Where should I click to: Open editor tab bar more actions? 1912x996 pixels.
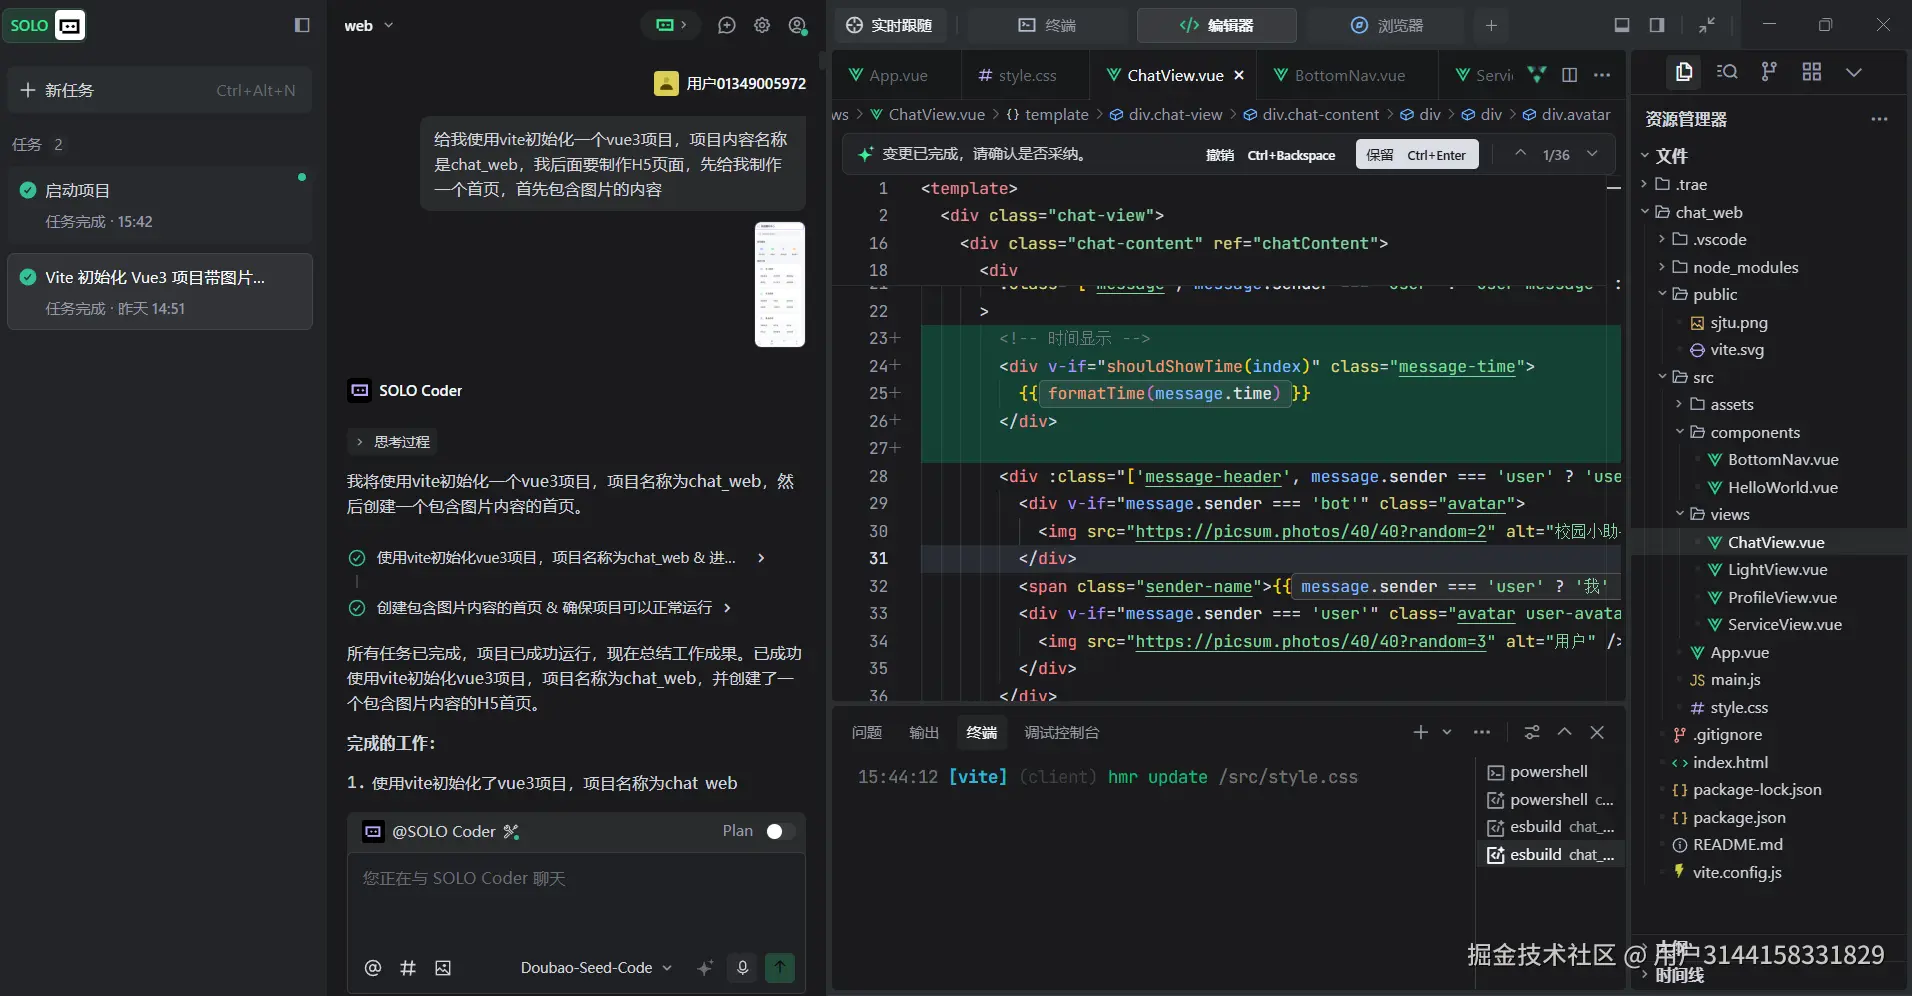(x=1602, y=75)
